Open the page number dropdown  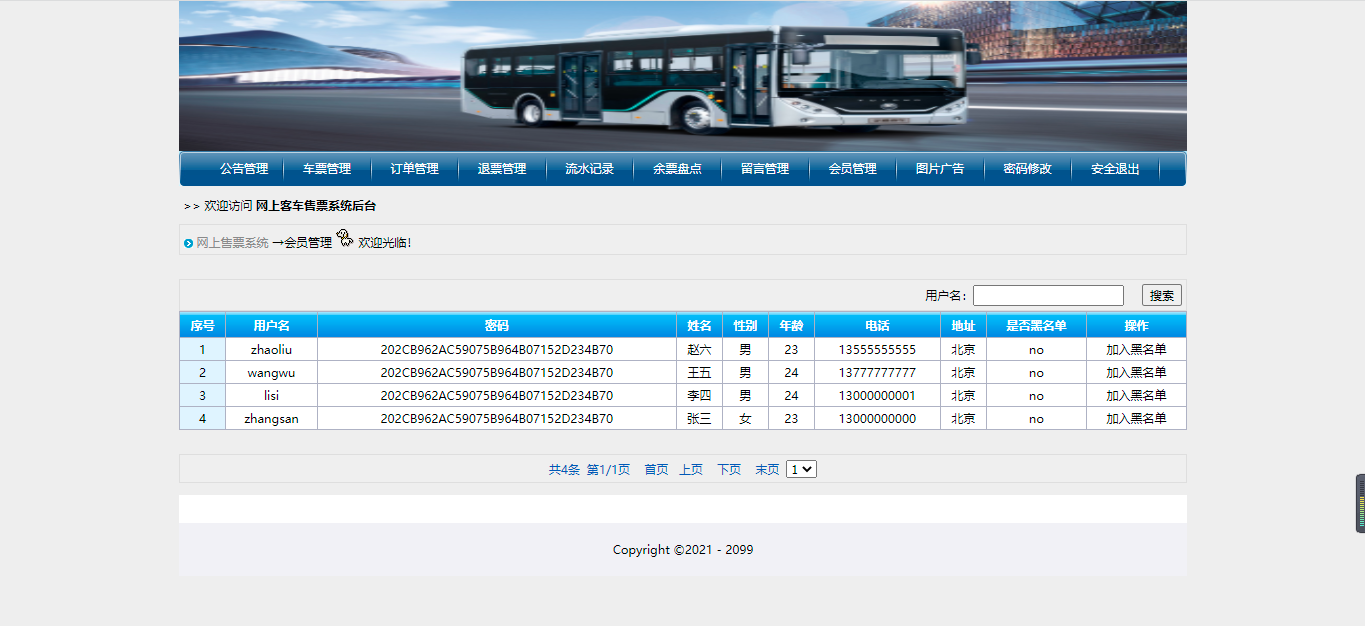tap(801, 469)
